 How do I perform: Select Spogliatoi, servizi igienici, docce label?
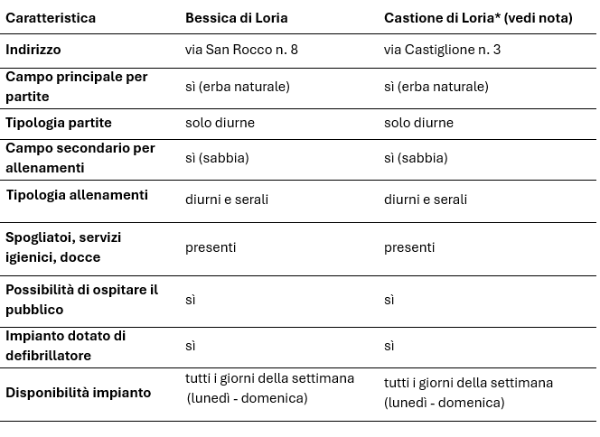coord(63,247)
